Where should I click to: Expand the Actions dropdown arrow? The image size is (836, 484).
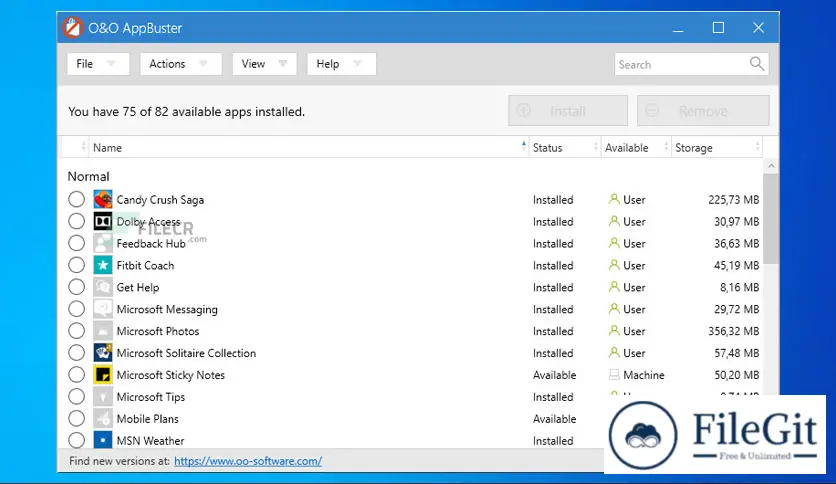[203, 63]
